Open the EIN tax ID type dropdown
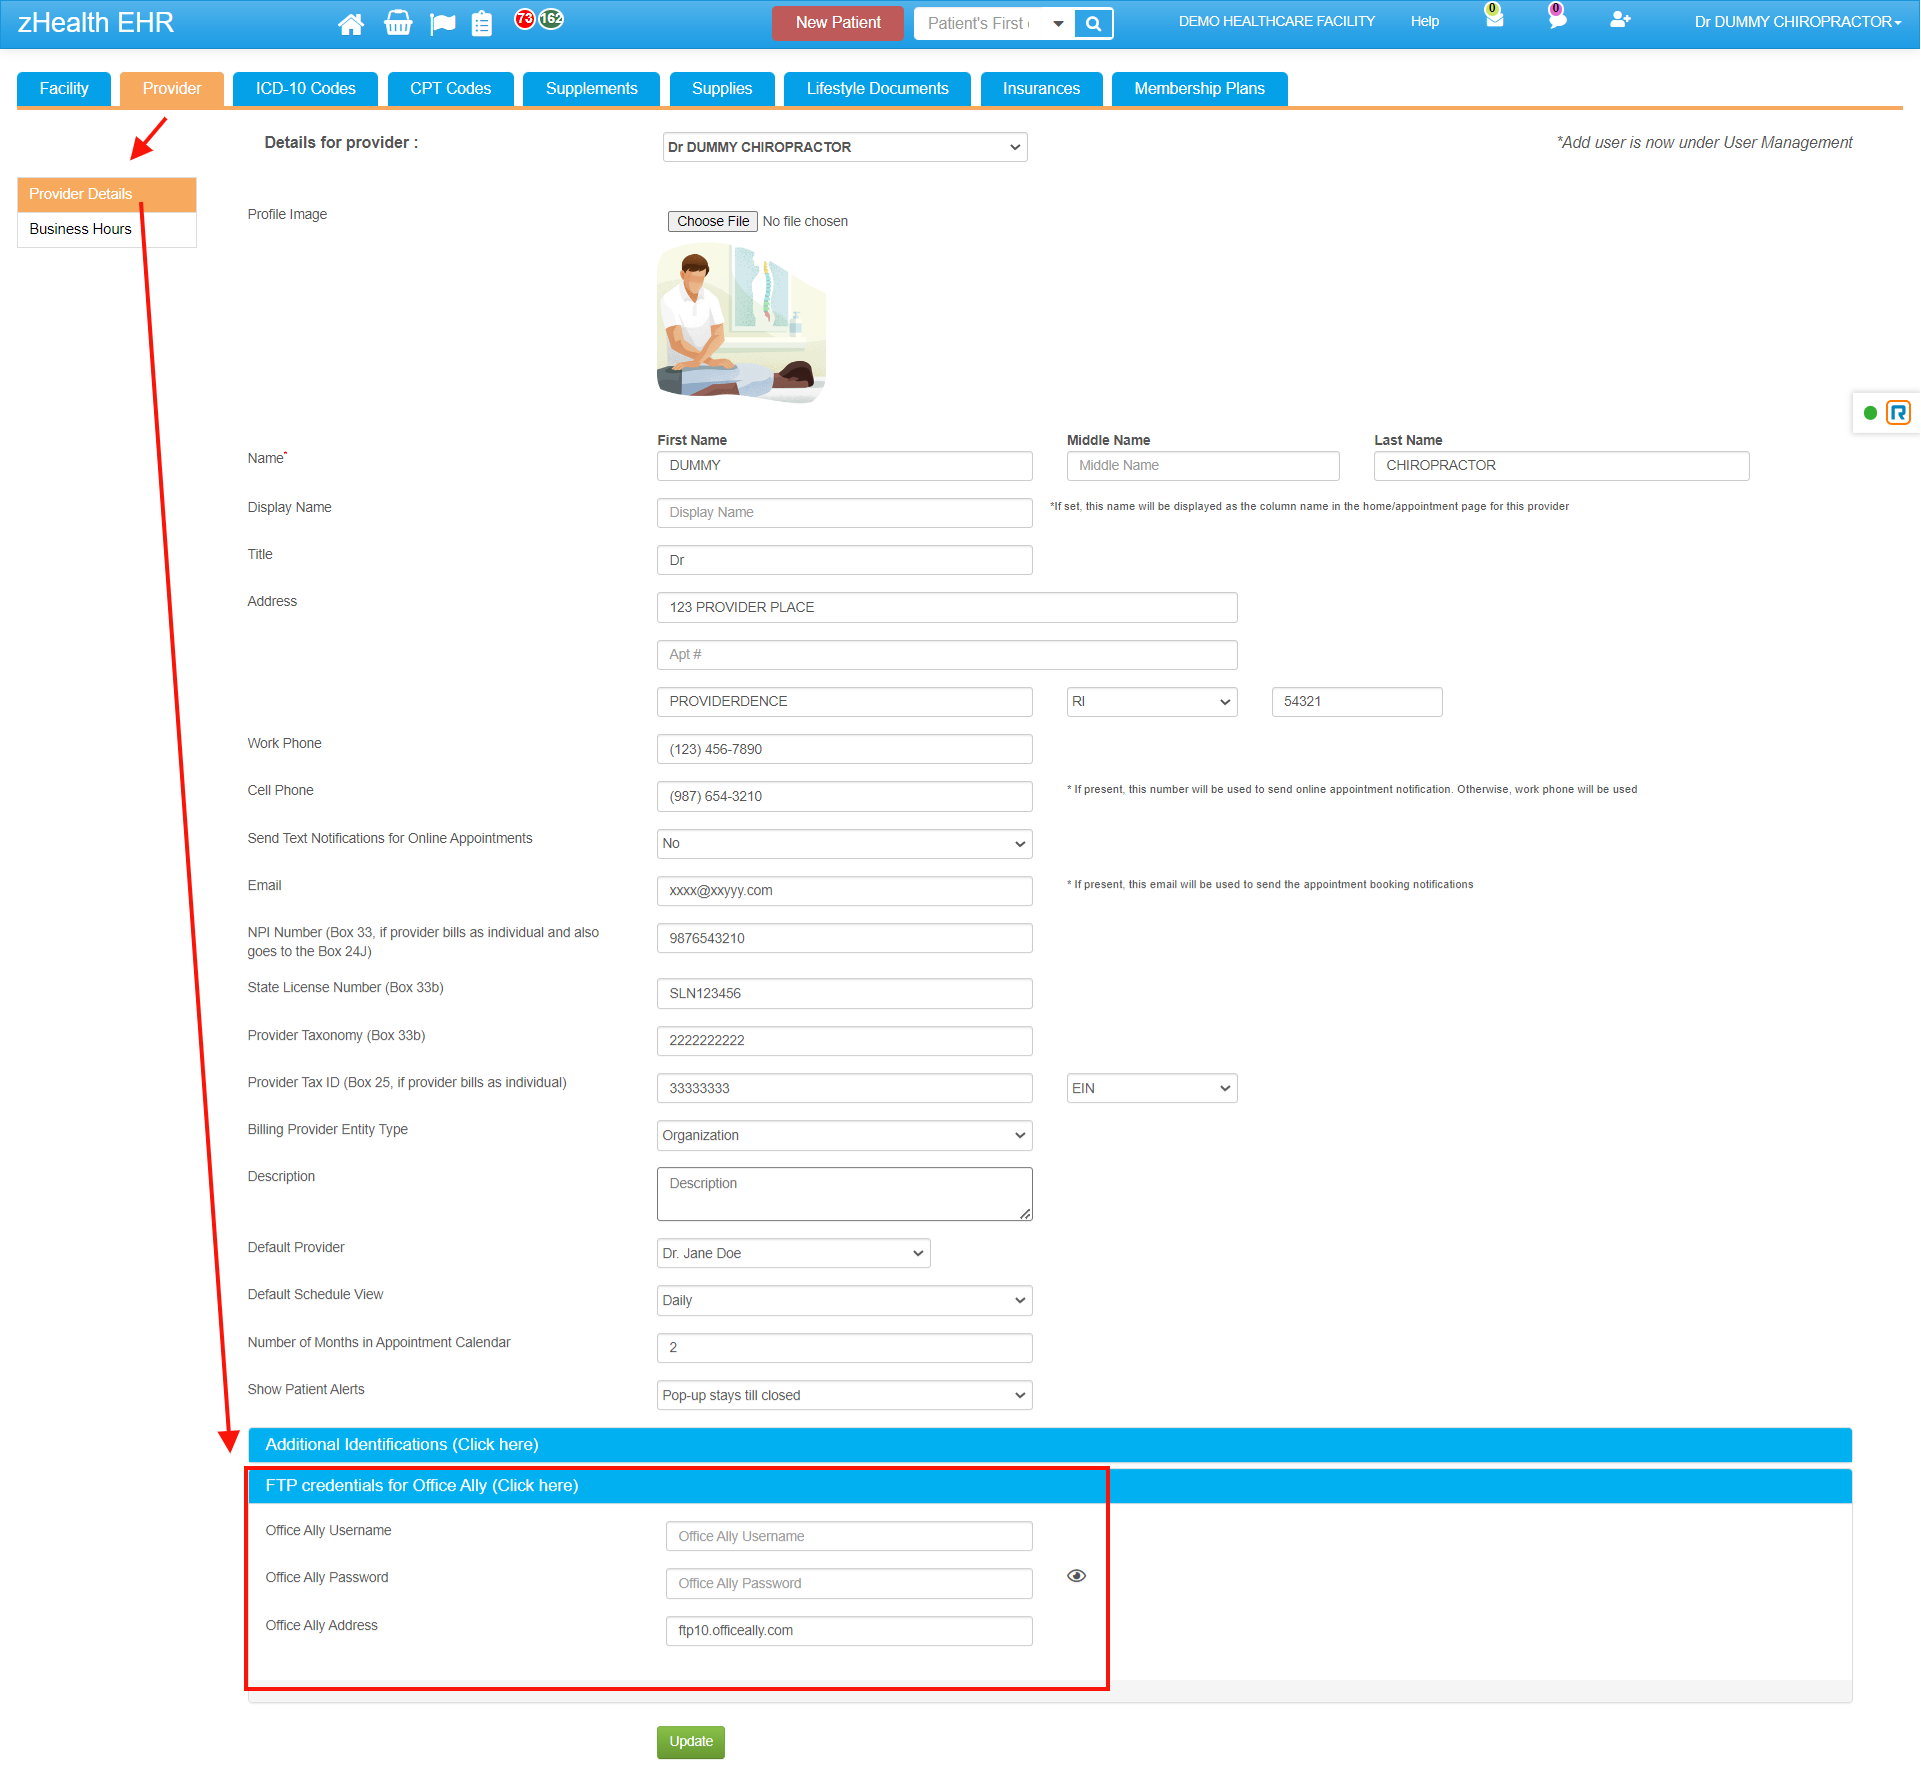The height and width of the screenshot is (1778, 1921). [x=1152, y=1089]
